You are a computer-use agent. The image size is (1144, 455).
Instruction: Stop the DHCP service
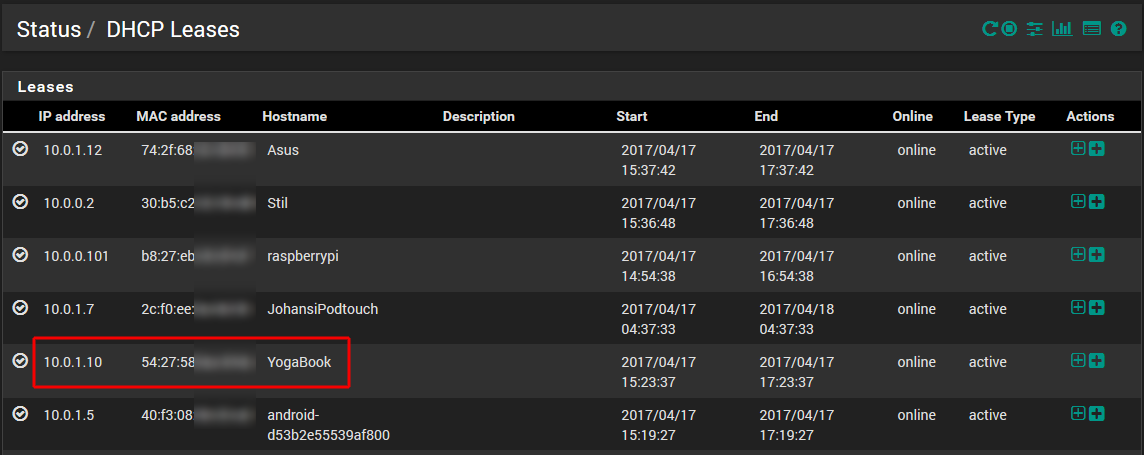point(1010,29)
